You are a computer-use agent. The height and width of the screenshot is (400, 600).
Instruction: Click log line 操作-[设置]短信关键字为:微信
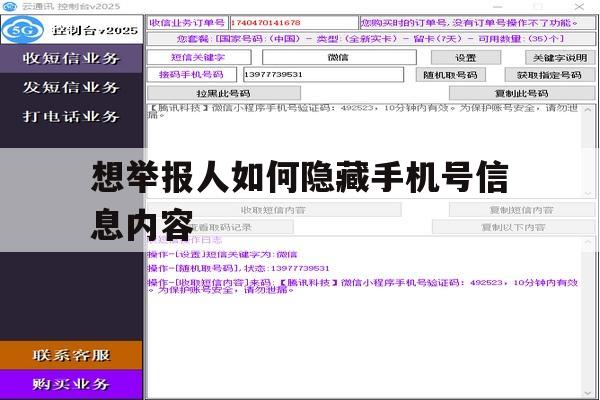[x=223, y=255]
